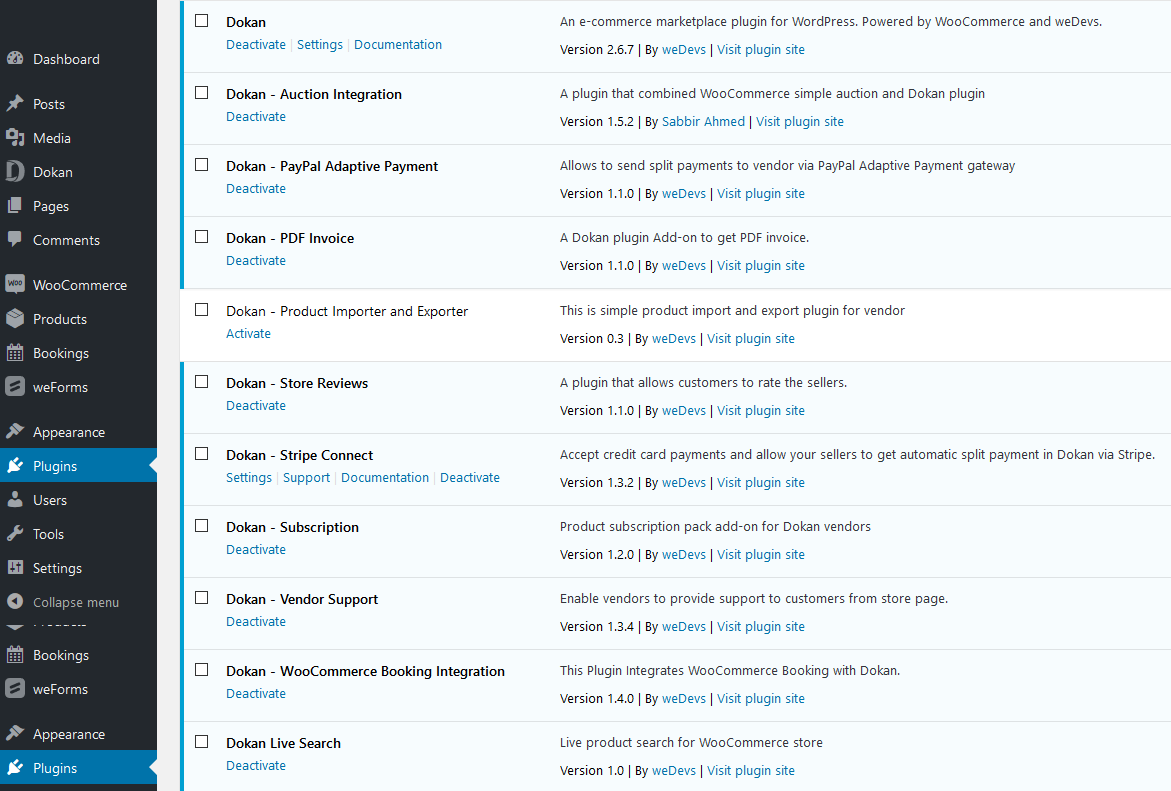This screenshot has height=791, width=1171.
Task: Click description 'Live product search for WooCommerce store'
Action: pyautogui.click(x=691, y=742)
